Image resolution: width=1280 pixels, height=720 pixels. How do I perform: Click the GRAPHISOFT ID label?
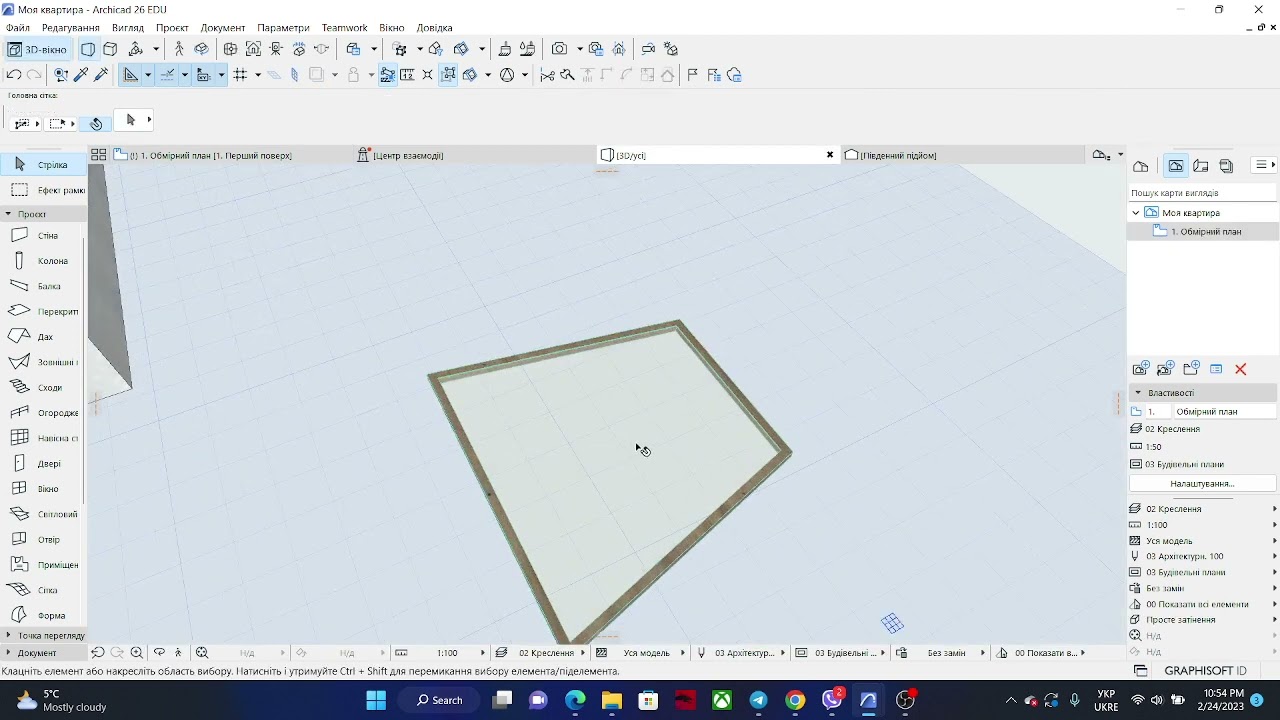point(1205,671)
